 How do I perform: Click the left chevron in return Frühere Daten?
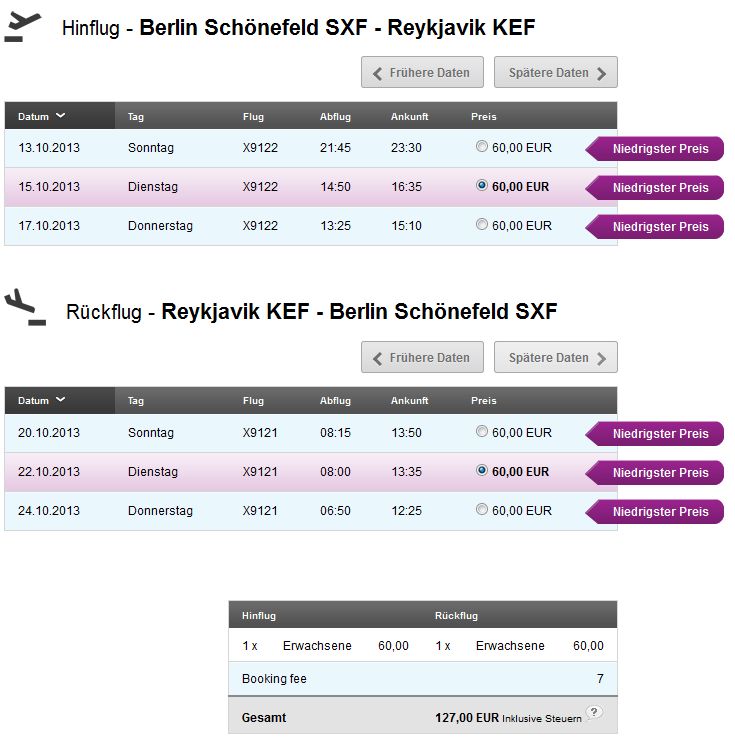[377, 359]
